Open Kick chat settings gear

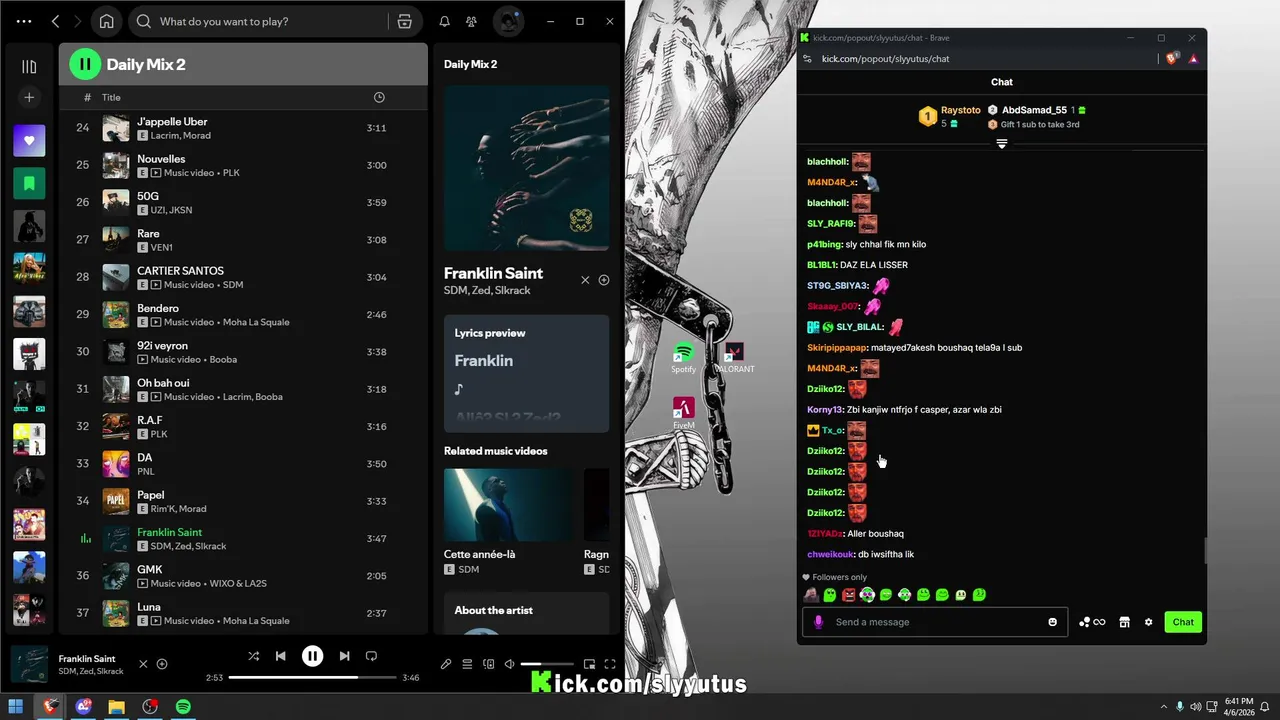pos(1148,622)
